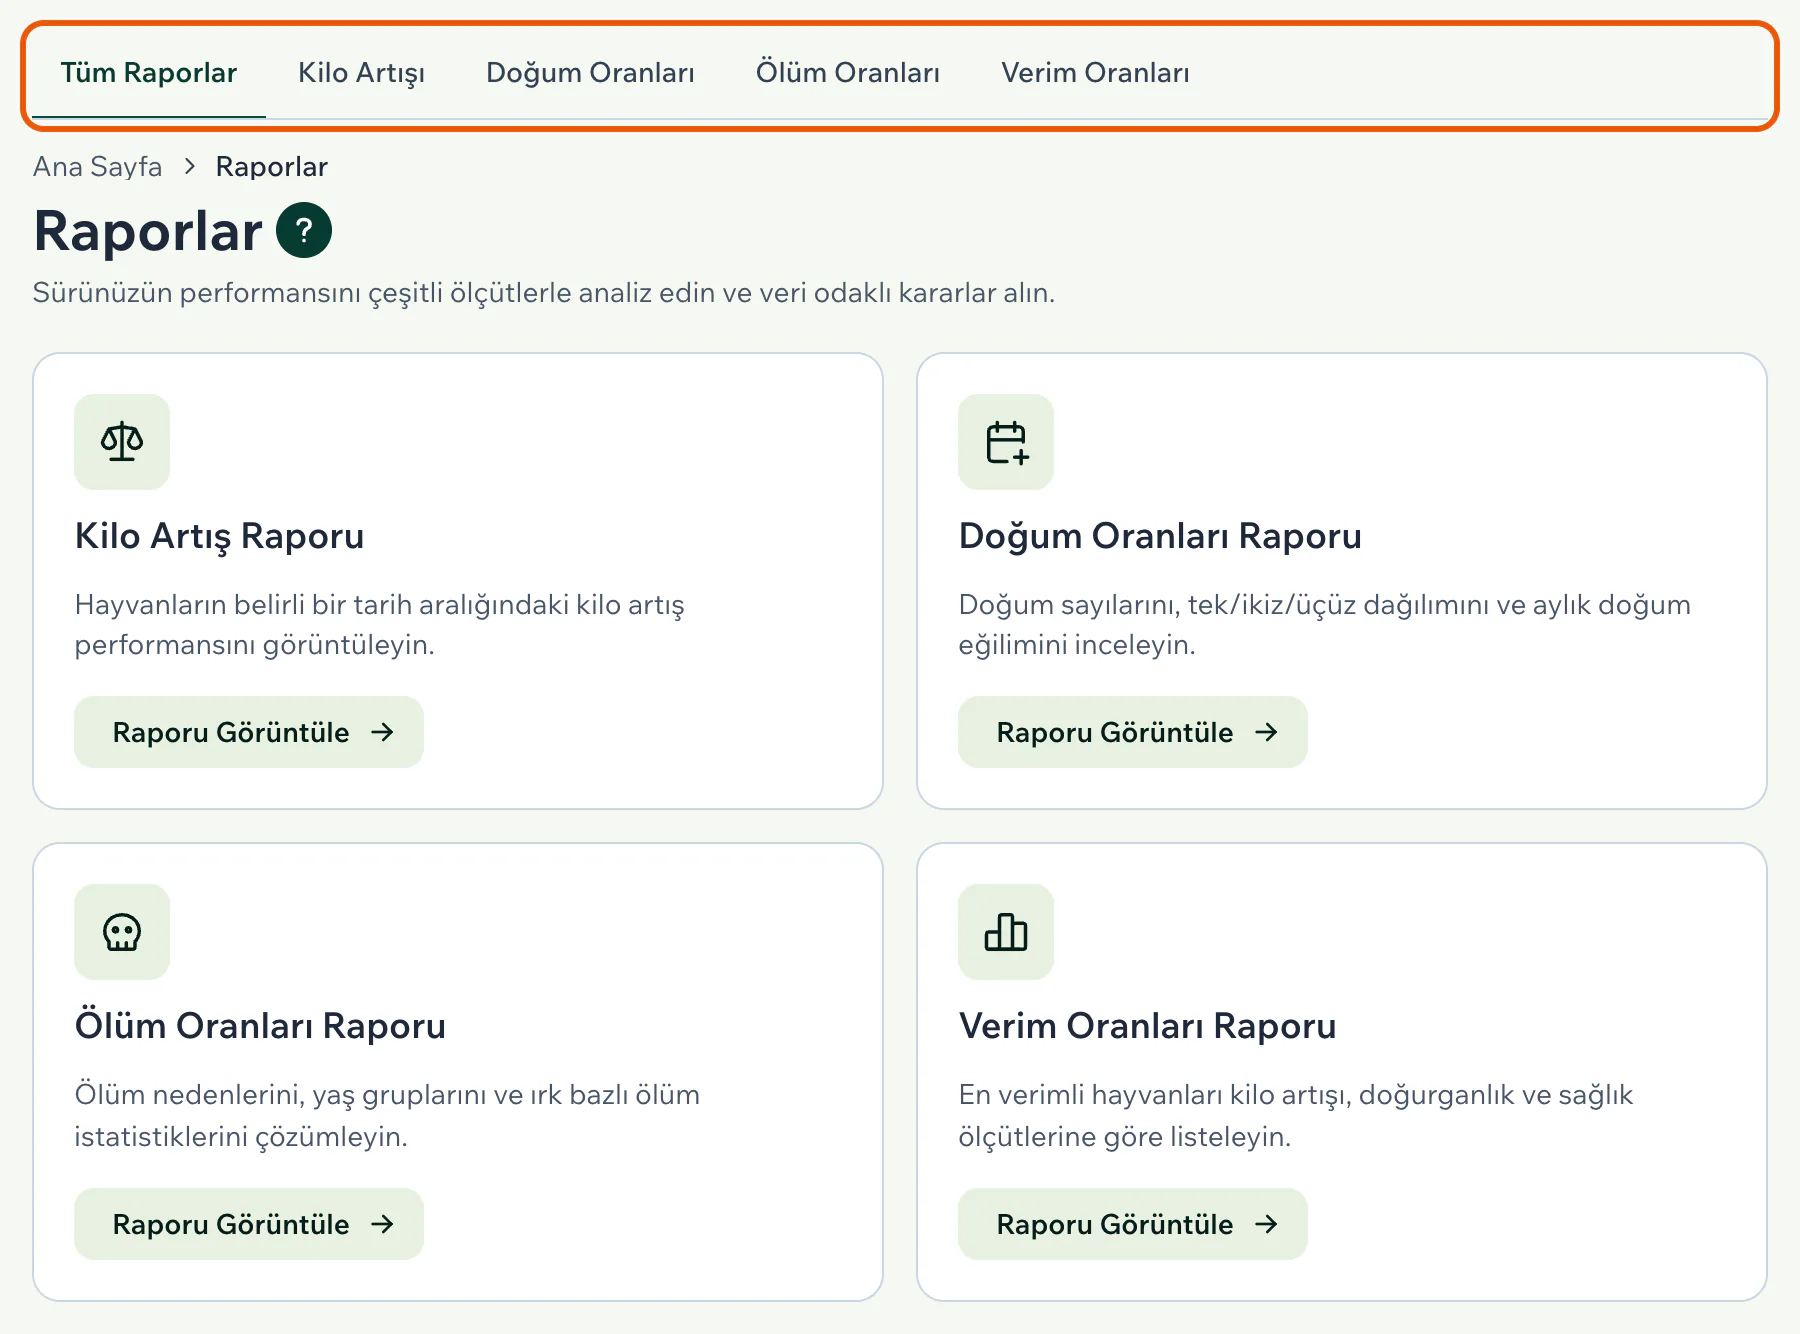Image resolution: width=1800 pixels, height=1334 pixels.
Task: Click the calendar-plus icon on Doğum Oranları card
Action: click(x=1006, y=442)
